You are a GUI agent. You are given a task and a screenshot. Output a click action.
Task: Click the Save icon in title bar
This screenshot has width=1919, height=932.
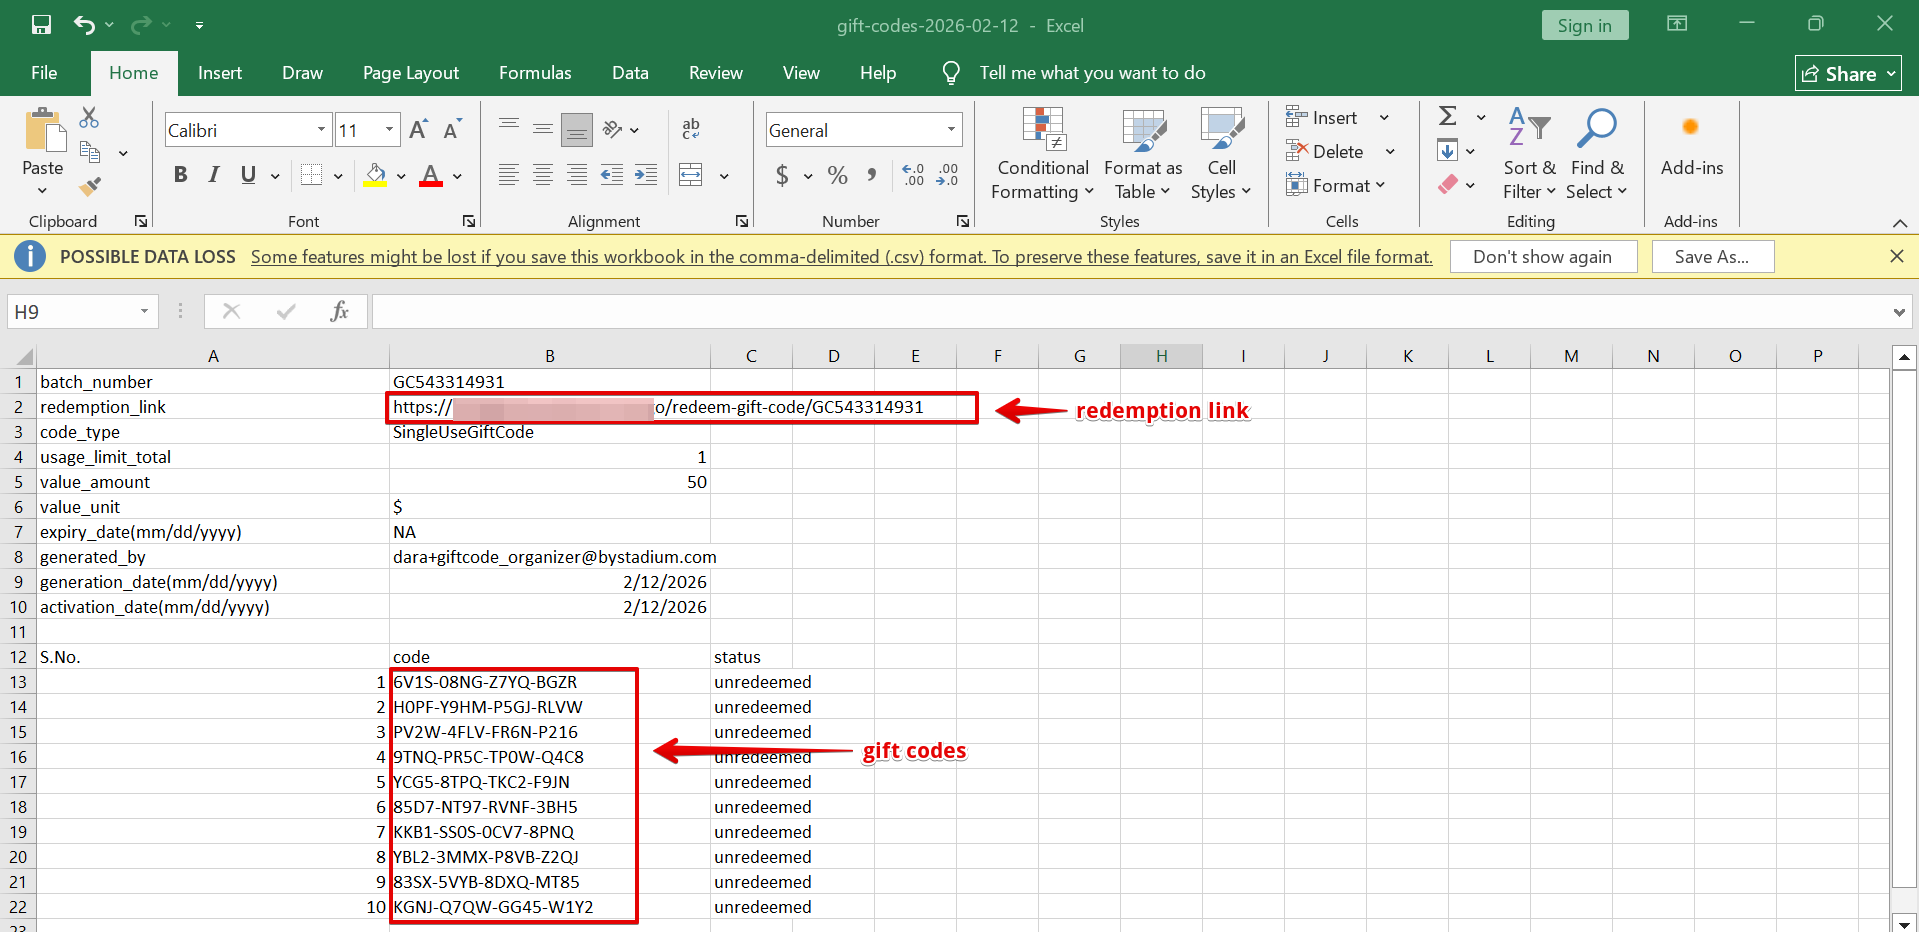(x=41, y=25)
